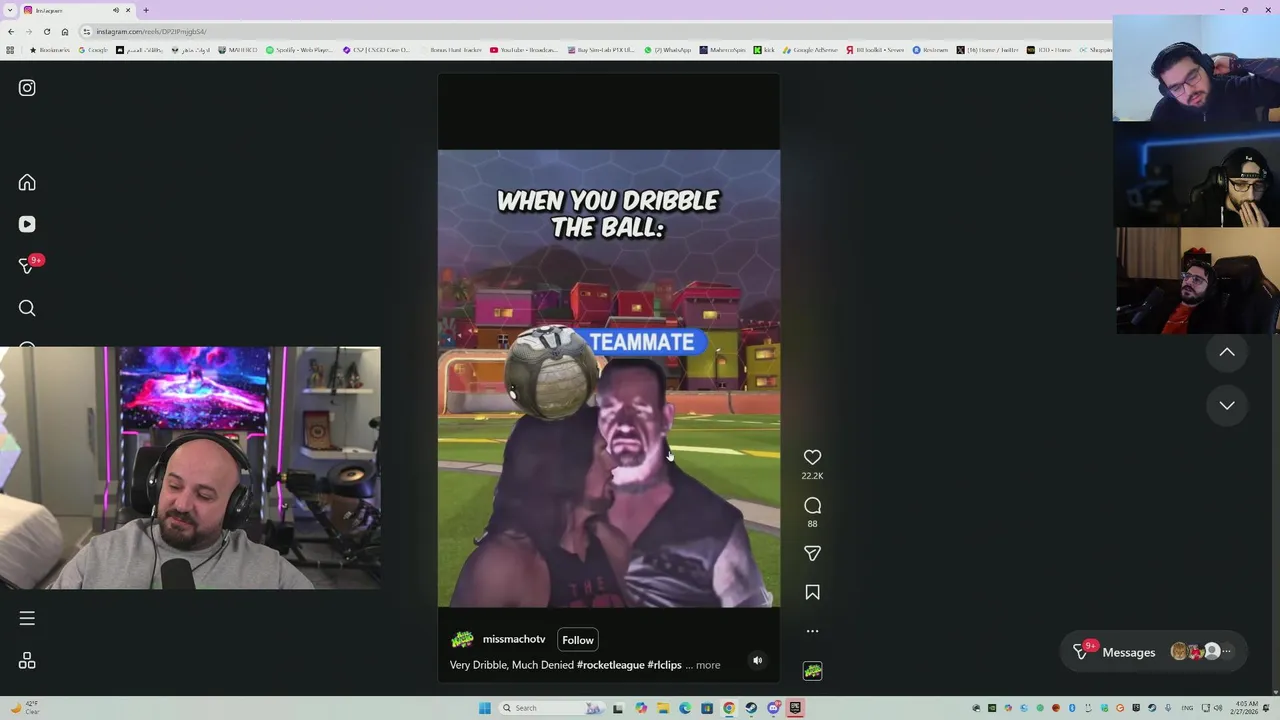Click the 22.2K likes count
The image size is (1280, 720).
coord(812,476)
